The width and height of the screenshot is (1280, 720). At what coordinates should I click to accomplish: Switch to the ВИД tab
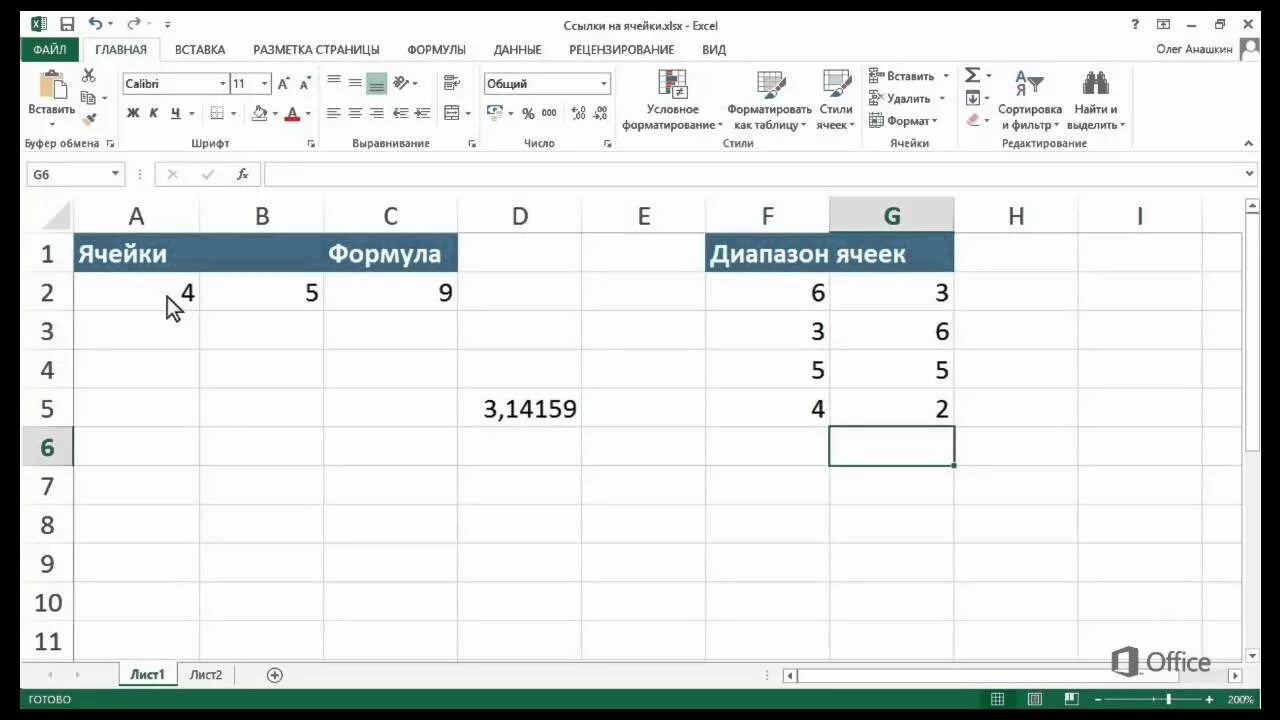click(x=714, y=49)
